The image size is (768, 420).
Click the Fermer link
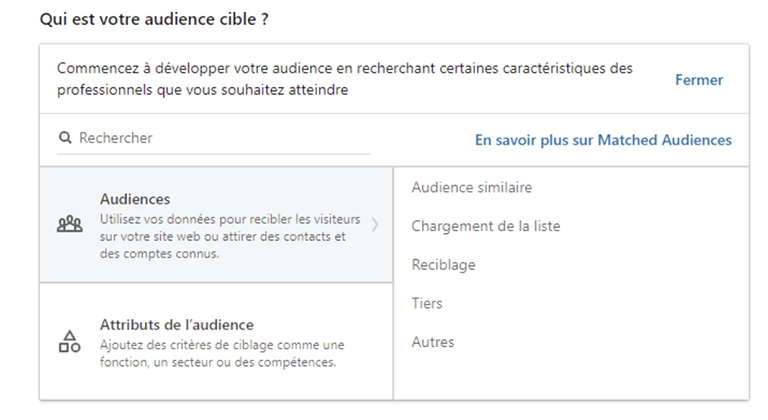point(699,80)
